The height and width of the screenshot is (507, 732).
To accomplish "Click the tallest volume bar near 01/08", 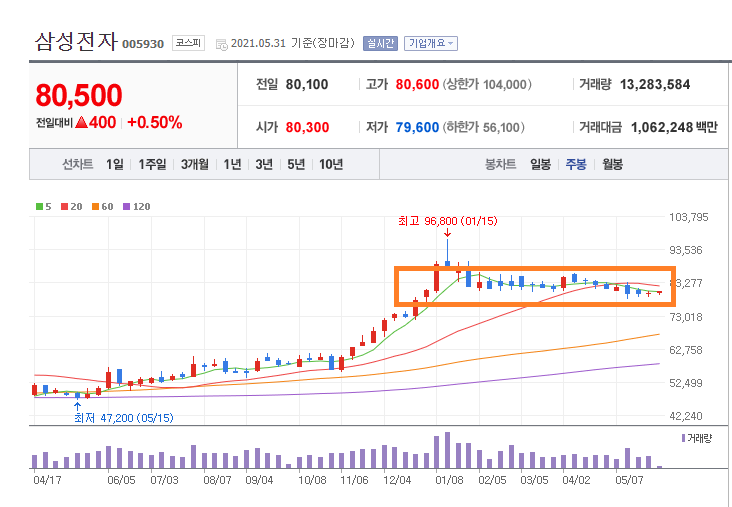I will [x=447, y=450].
